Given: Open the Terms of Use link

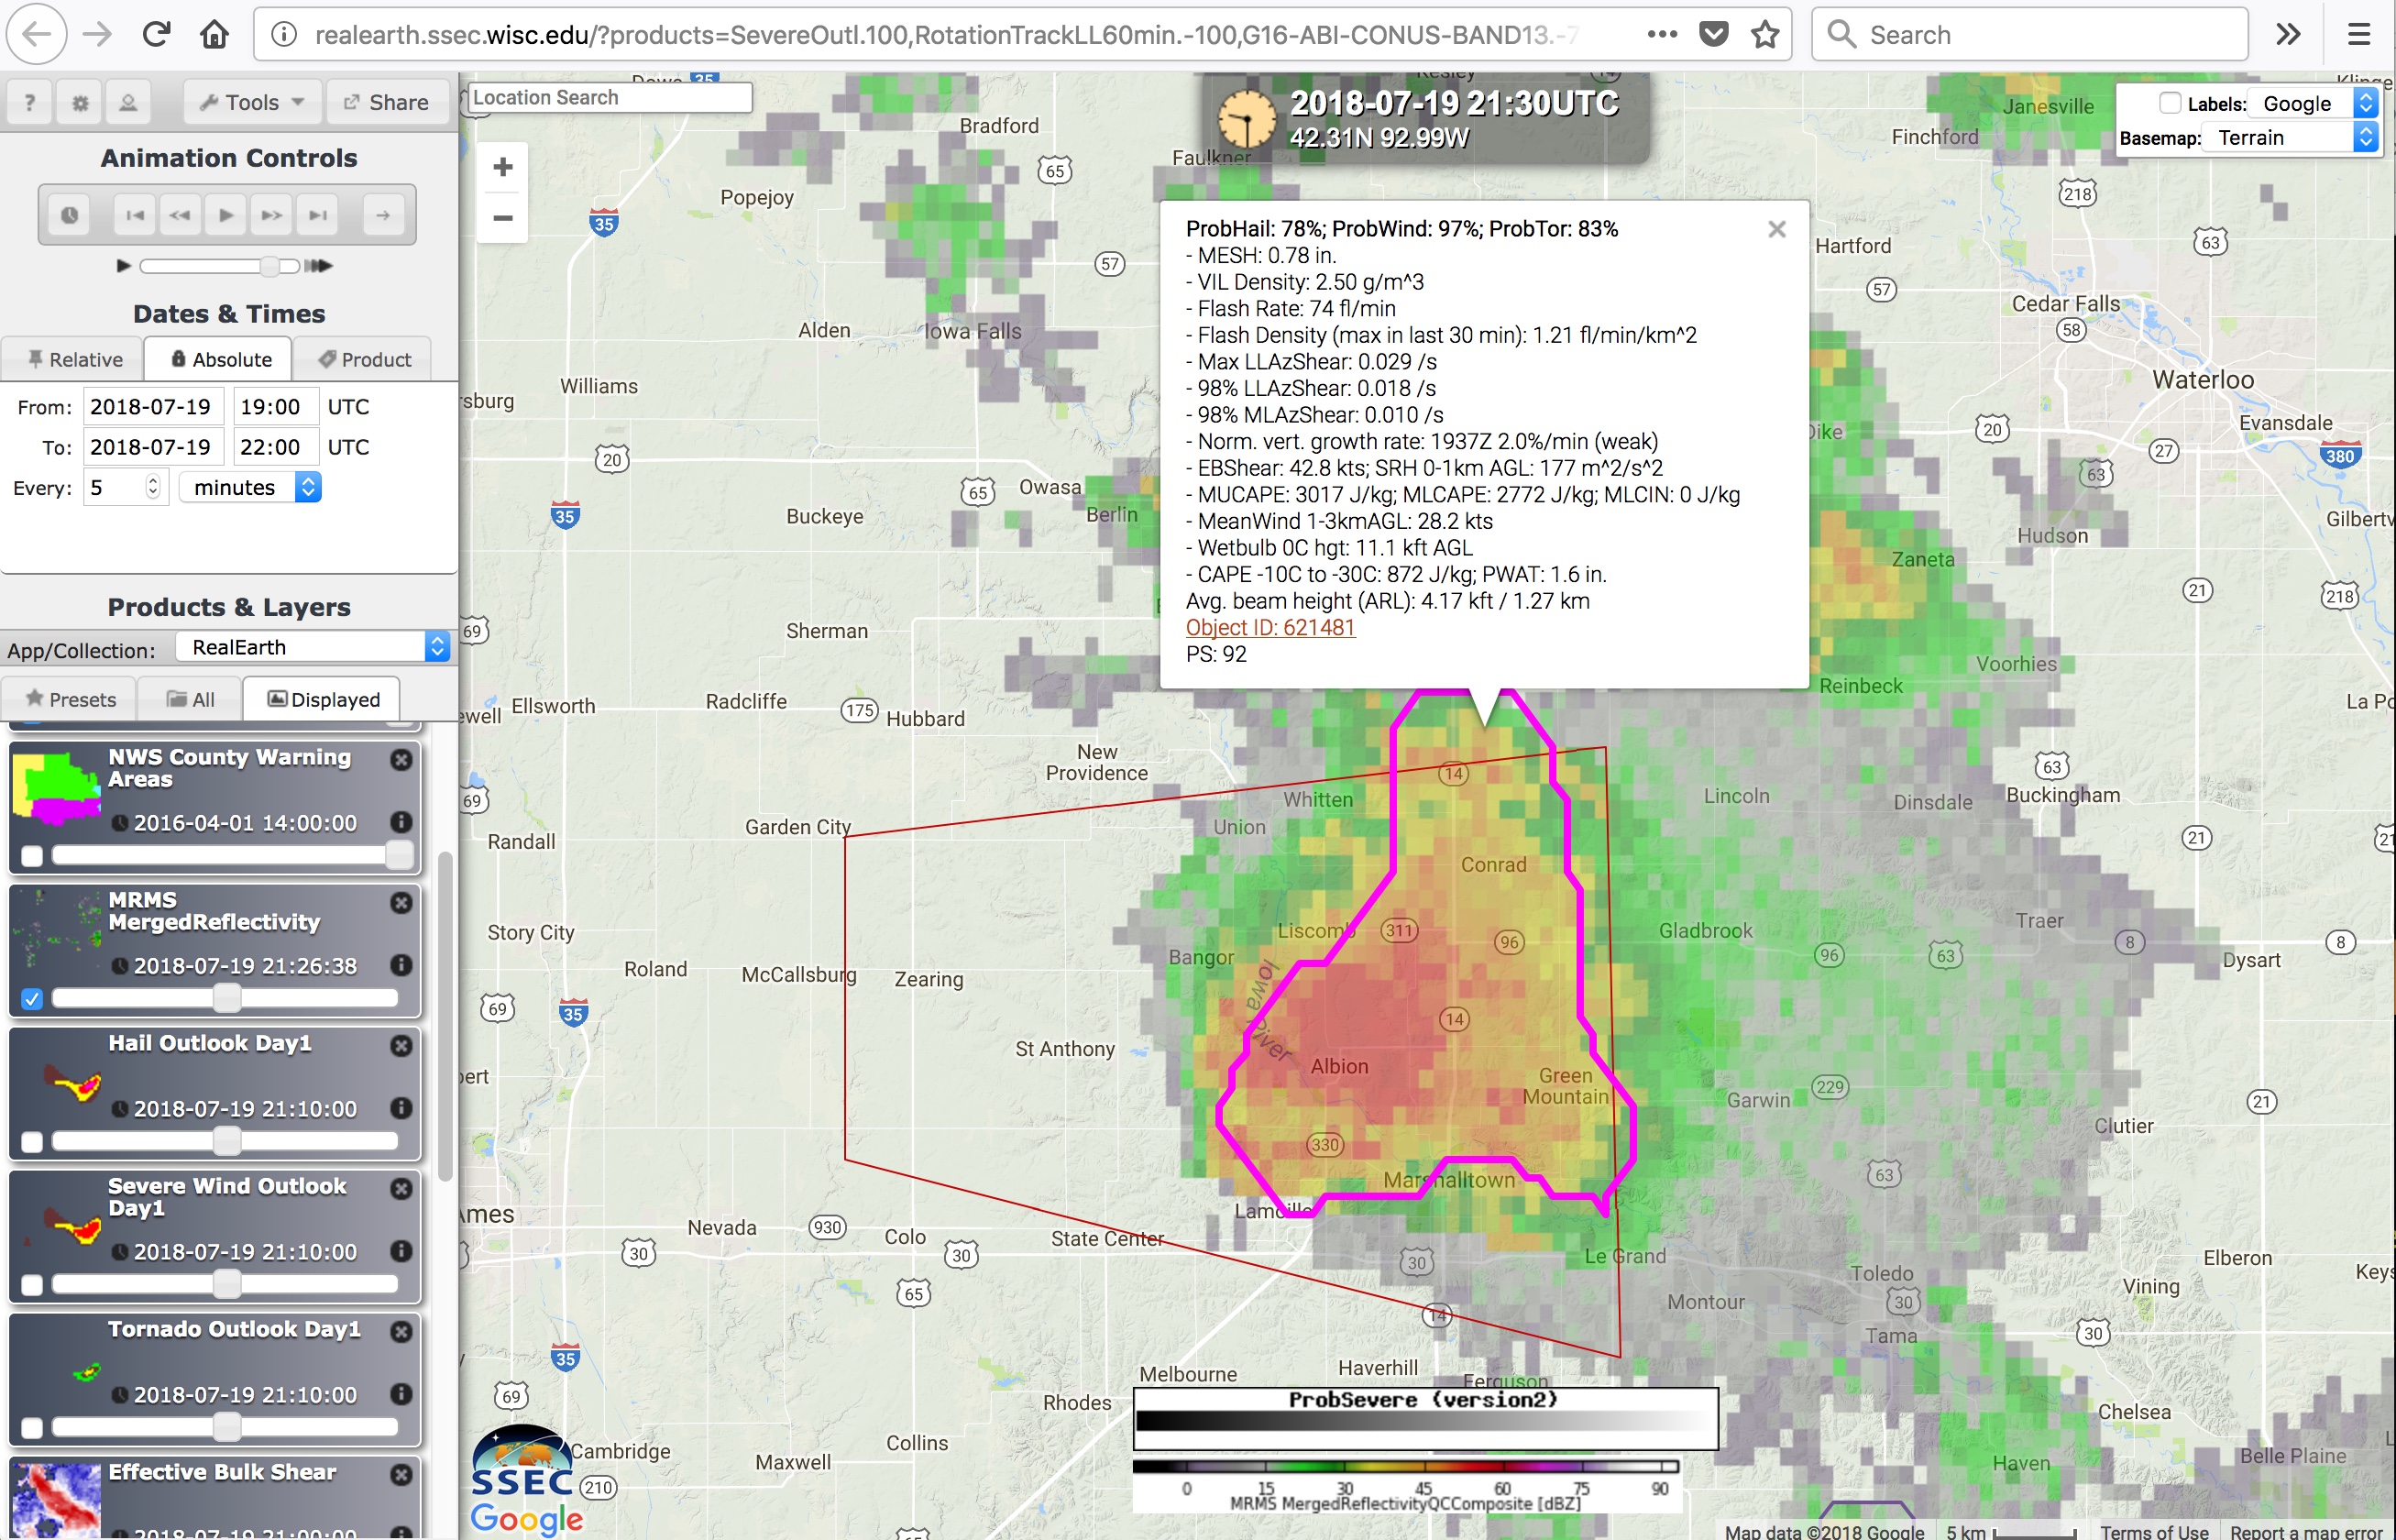Looking at the screenshot, I should tap(2153, 1531).
